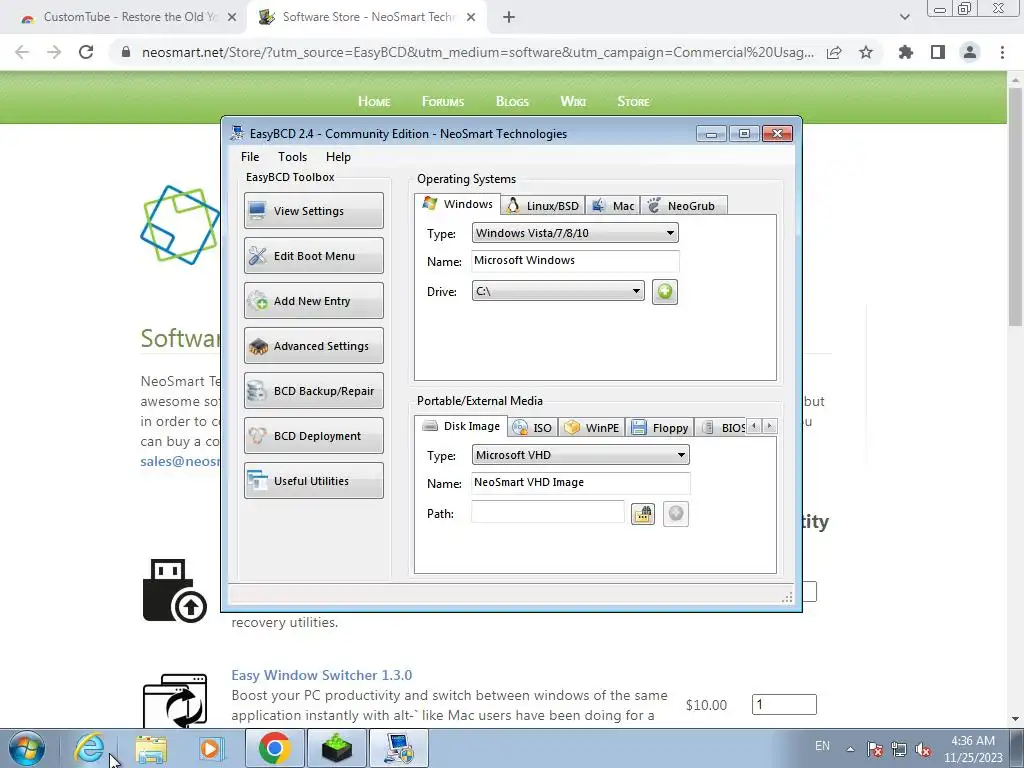The height and width of the screenshot is (768, 1024).
Task: Click the Wiki link in NeoSmart navbar
Action: (573, 101)
